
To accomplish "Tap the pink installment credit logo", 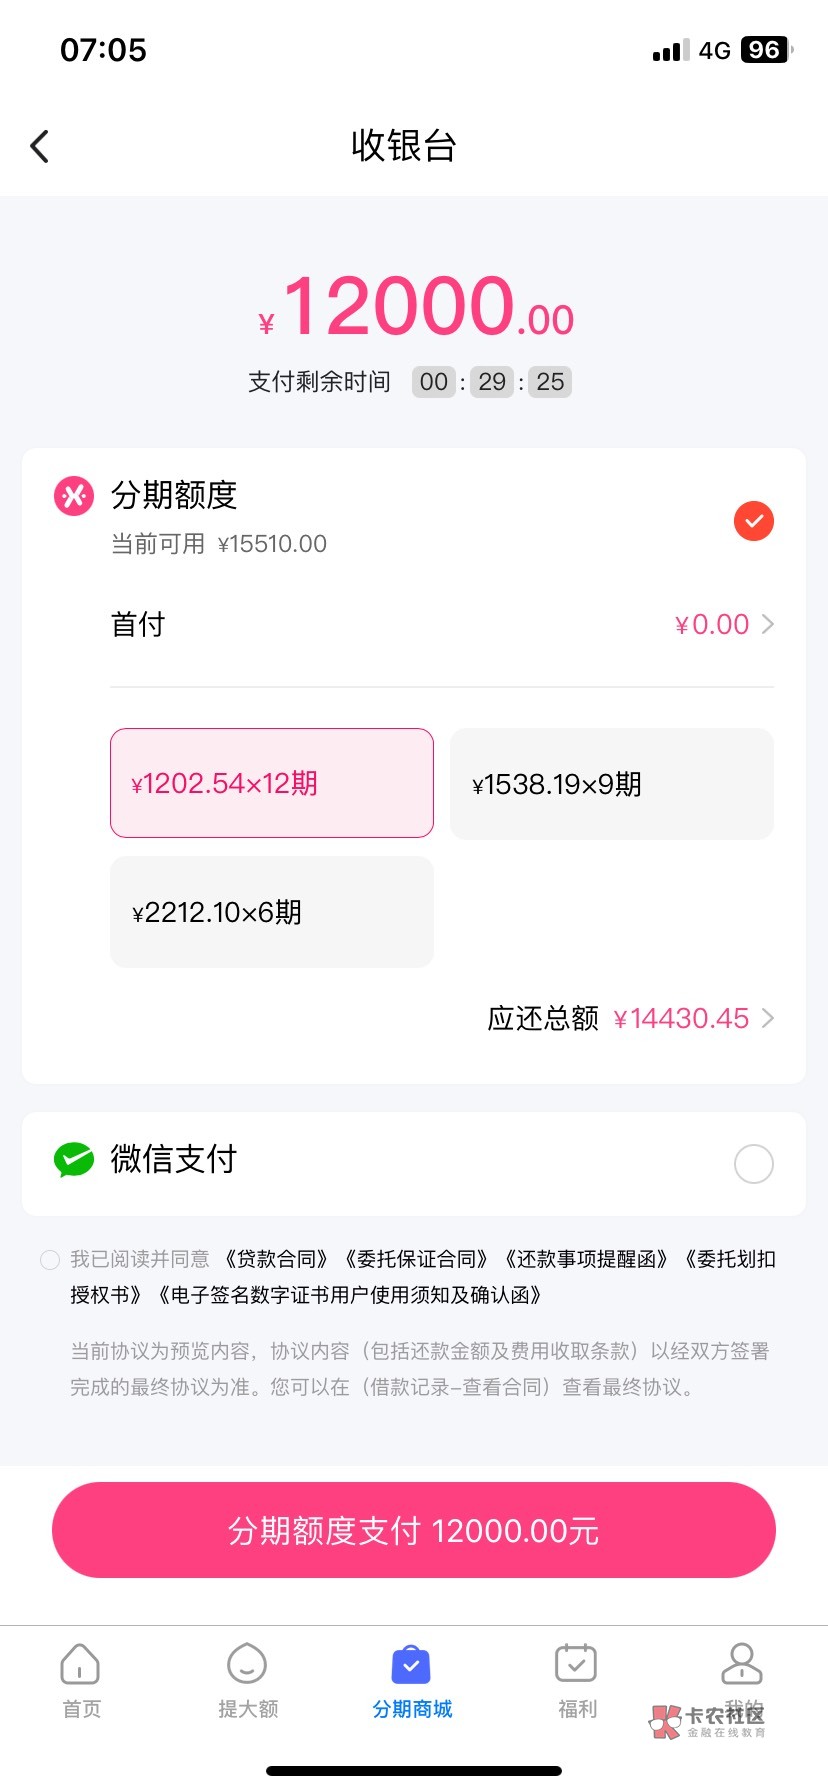I will tap(74, 495).
